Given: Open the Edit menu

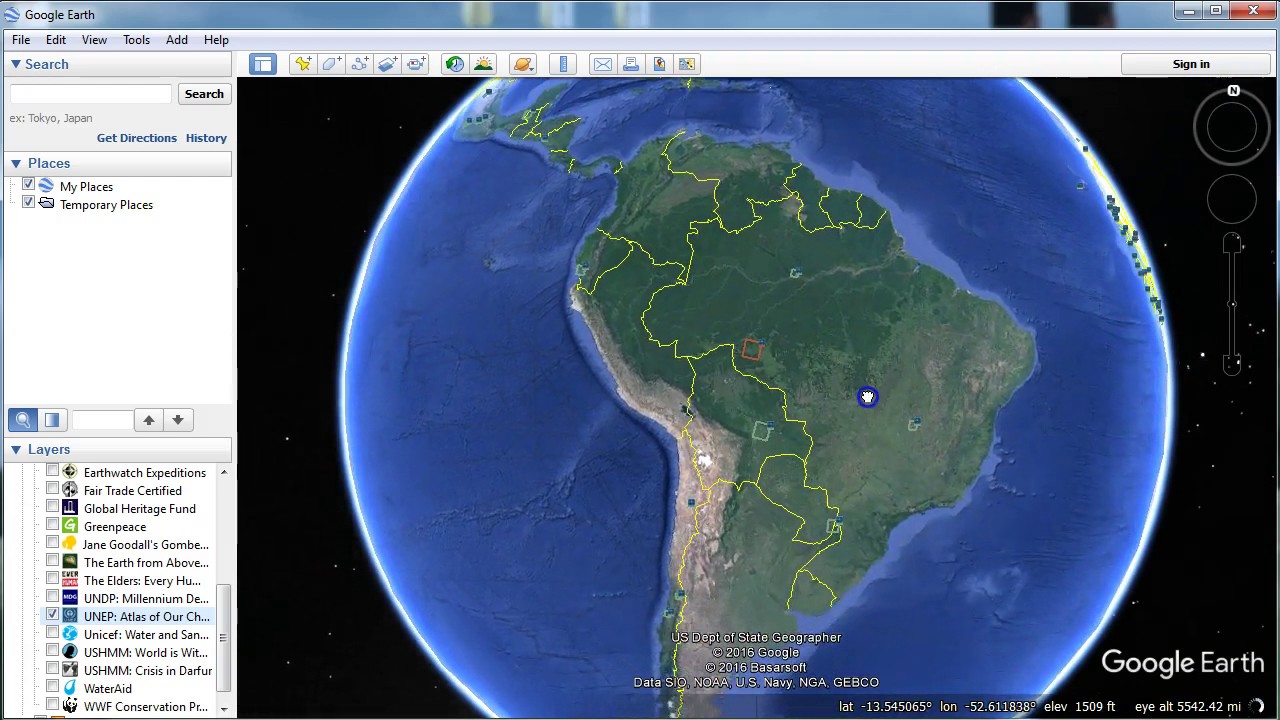Looking at the screenshot, I should (56, 40).
